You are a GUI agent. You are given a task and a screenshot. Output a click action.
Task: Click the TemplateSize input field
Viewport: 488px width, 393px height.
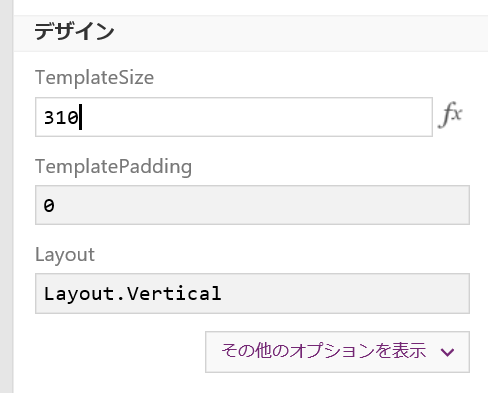click(x=234, y=117)
